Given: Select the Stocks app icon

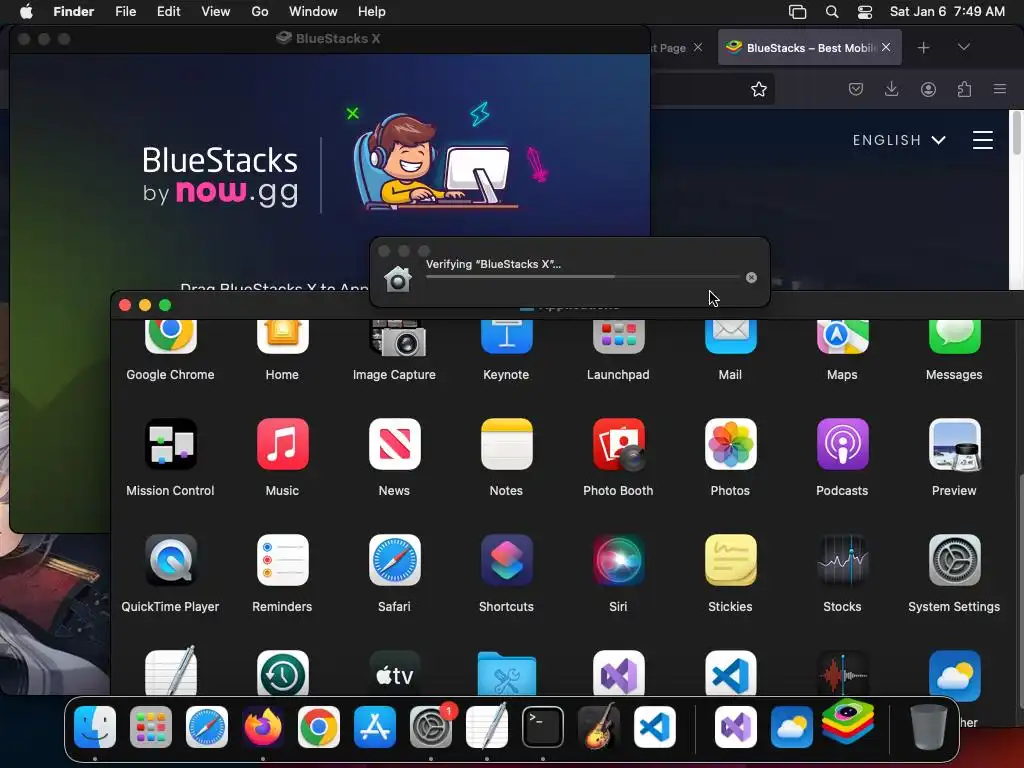Looking at the screenshot, I should pos(842,560).
